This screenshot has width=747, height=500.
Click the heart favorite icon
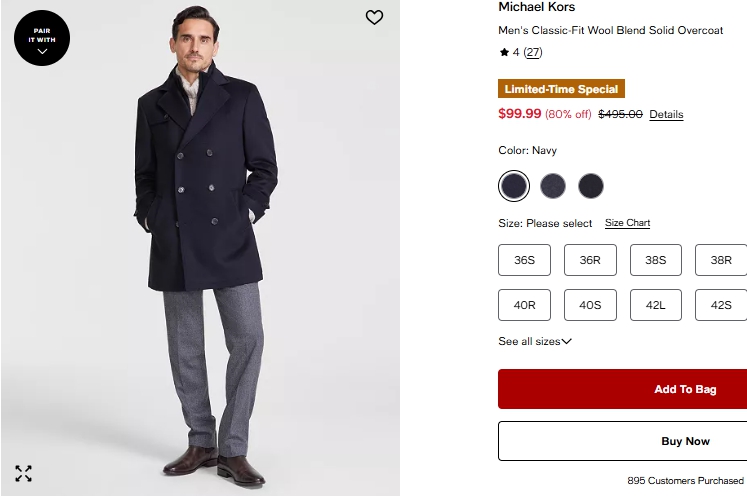coord(374,17)
